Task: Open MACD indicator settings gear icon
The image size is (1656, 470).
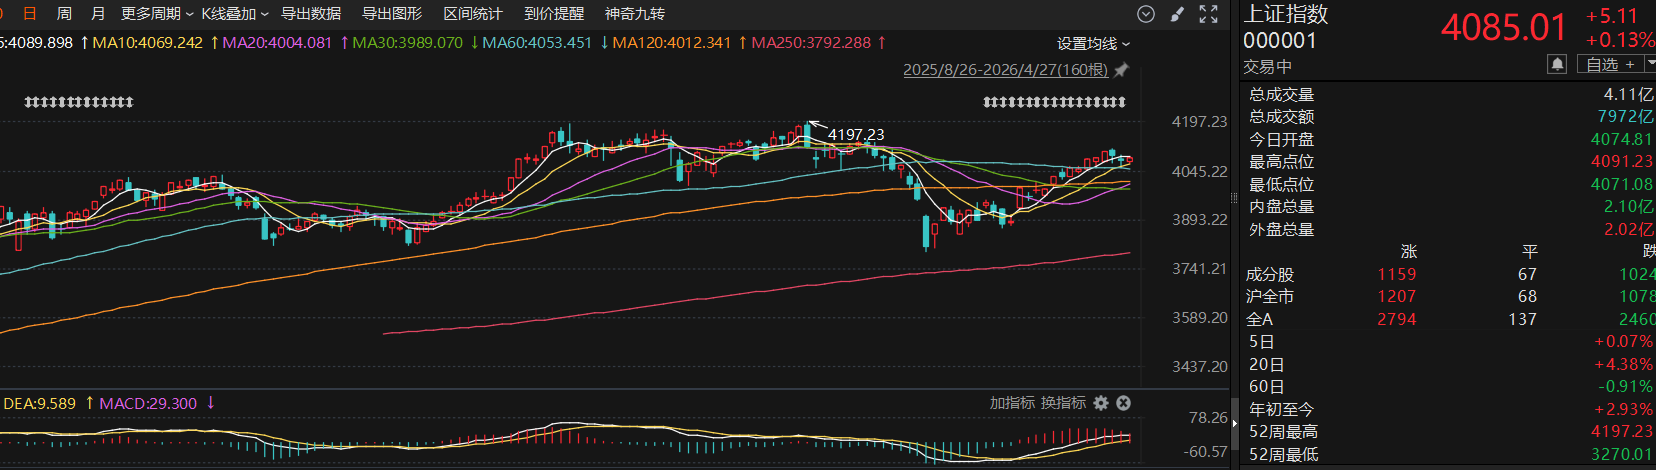Action: (x=1101, y=402)
